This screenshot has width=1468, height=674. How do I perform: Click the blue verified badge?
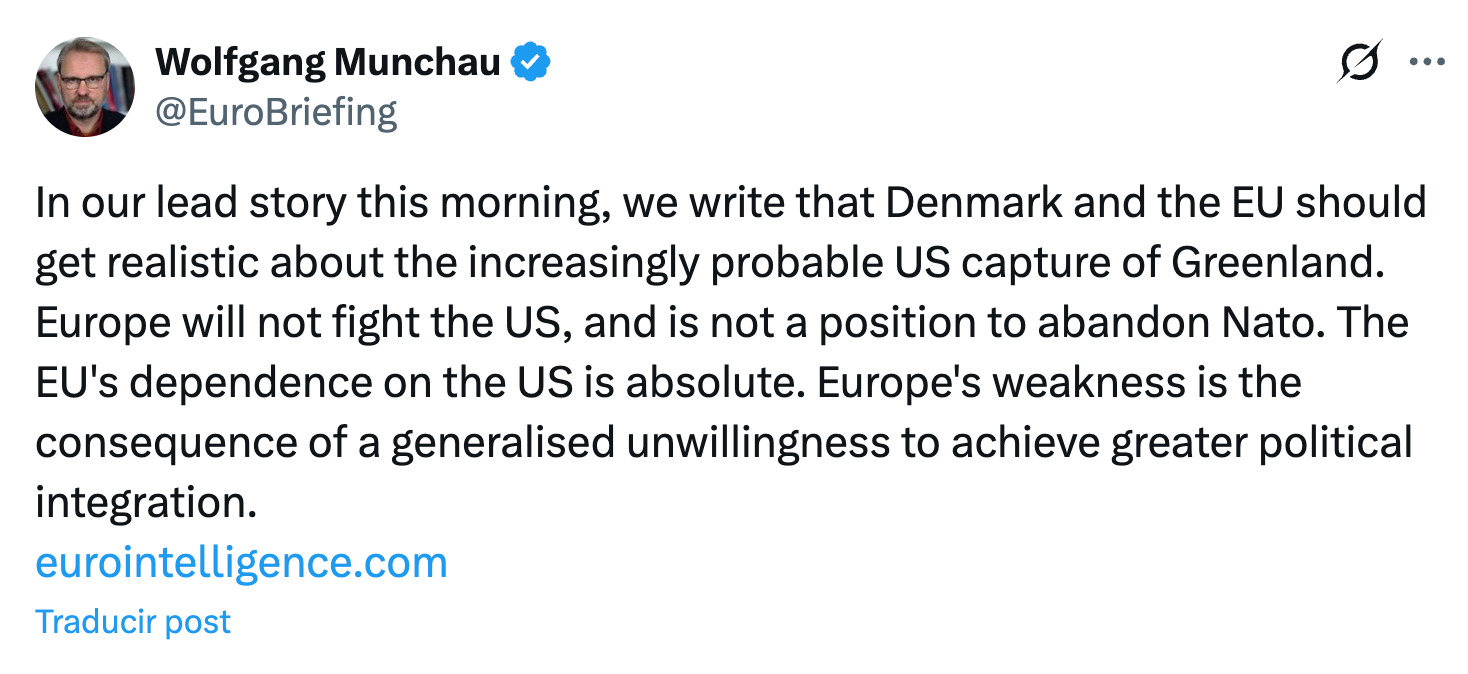tap(531, 63)
